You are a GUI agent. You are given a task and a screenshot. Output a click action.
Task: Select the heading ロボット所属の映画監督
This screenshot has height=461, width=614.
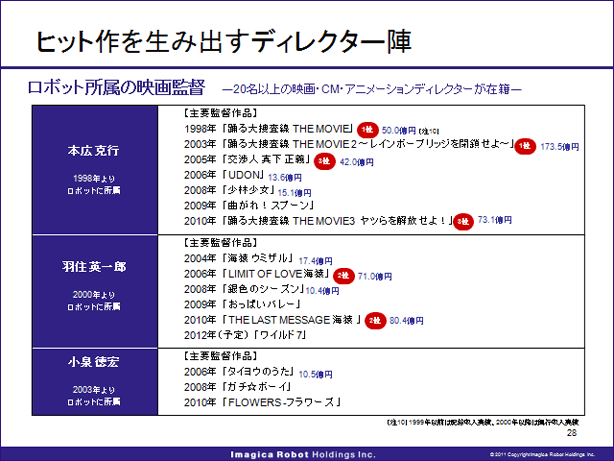coord(116,87)
